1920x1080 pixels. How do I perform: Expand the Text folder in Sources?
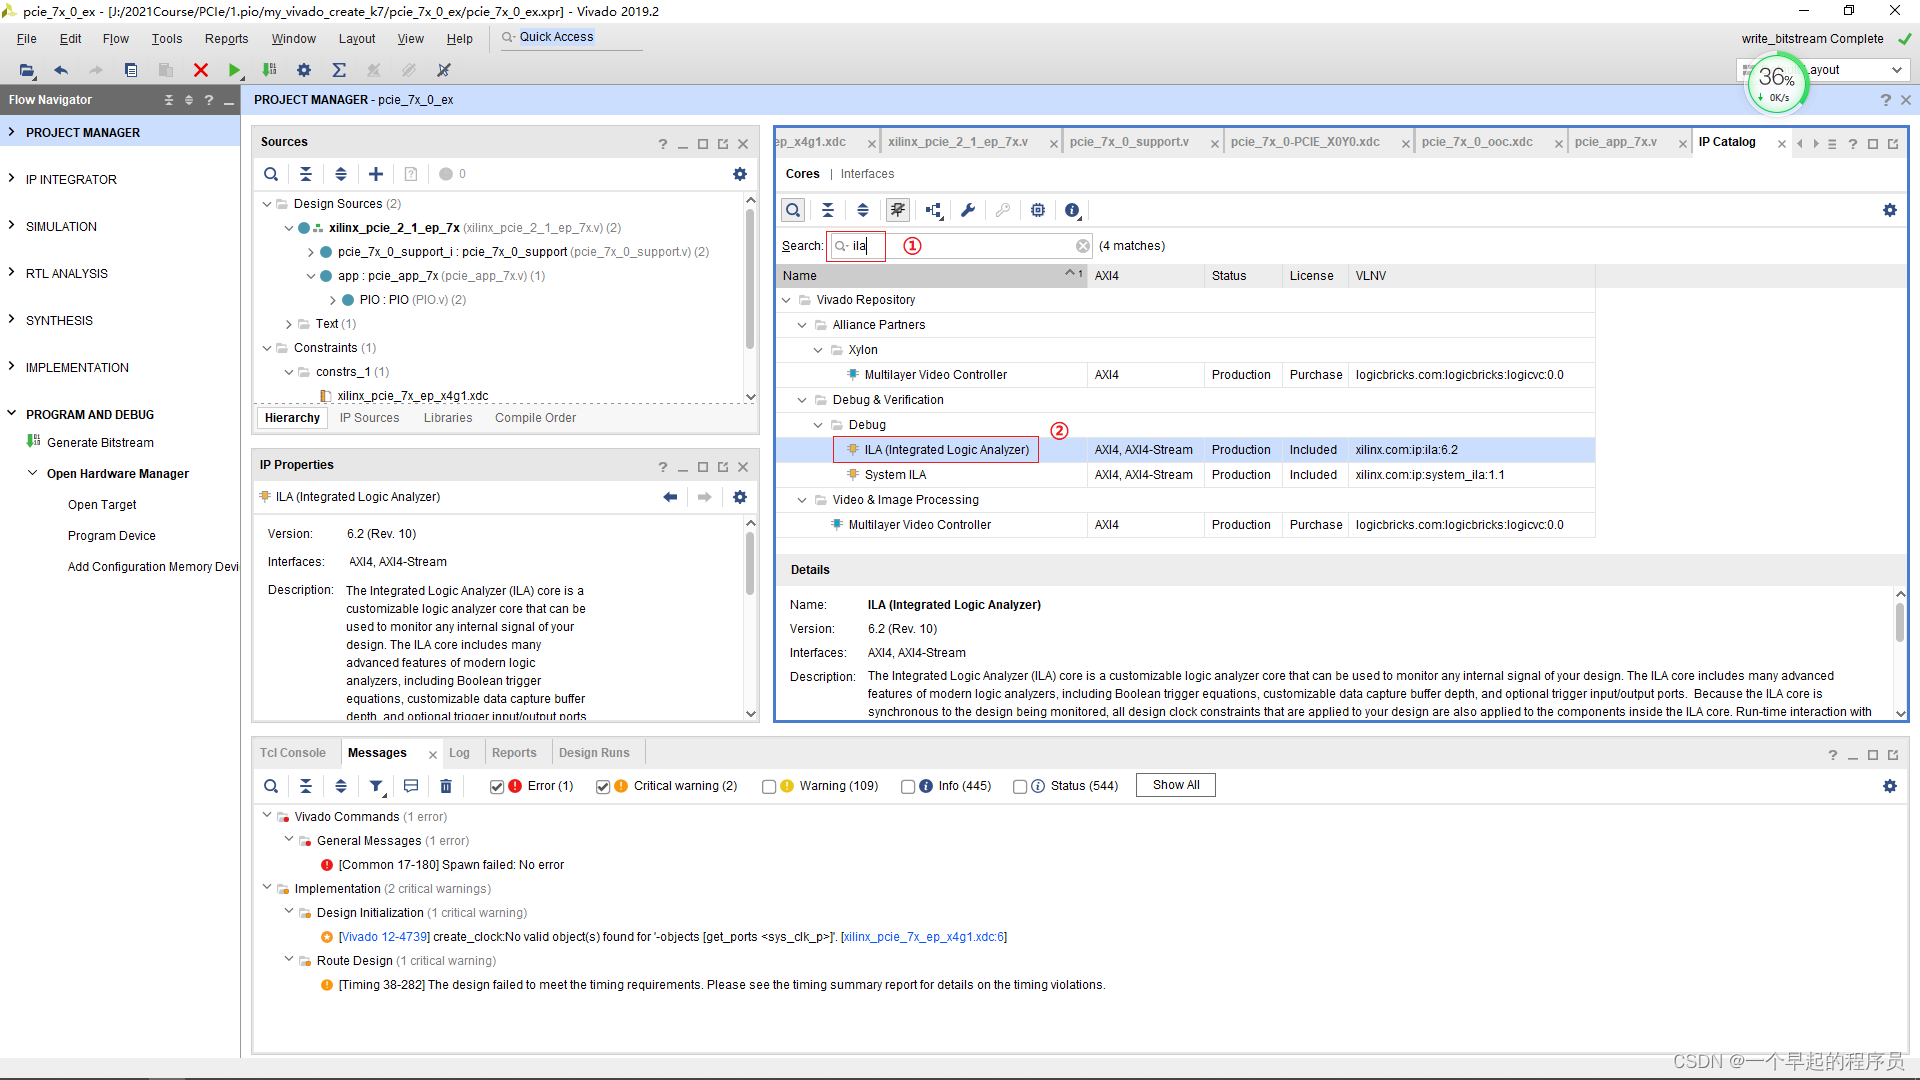coord(289,324)
